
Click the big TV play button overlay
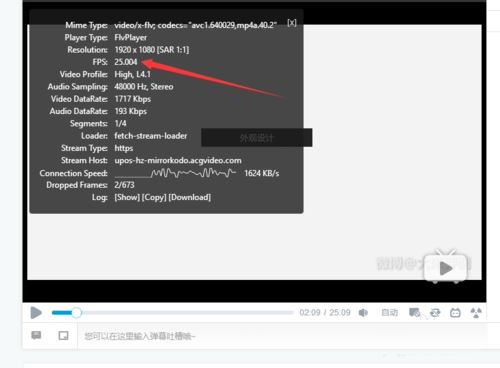tap(446, 267)
